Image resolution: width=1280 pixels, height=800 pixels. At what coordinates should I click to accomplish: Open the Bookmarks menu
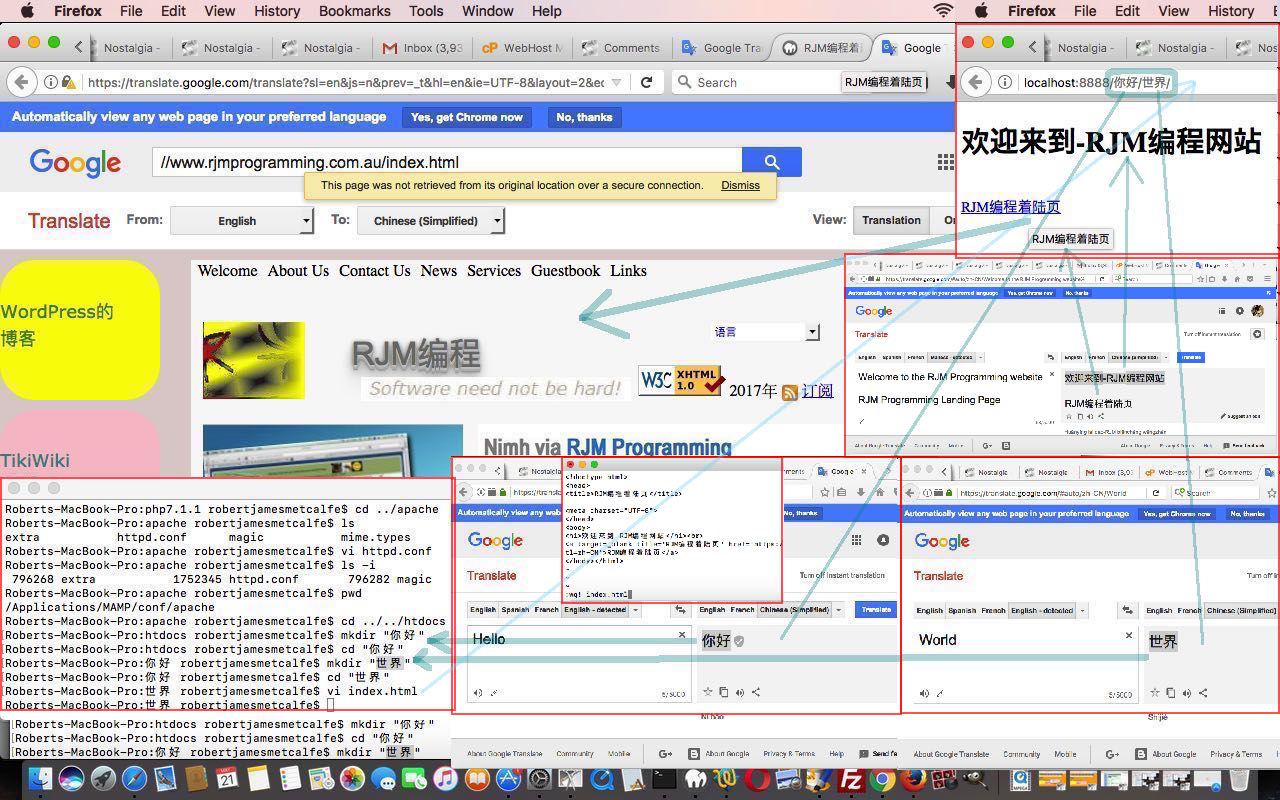tap(354, 11)
